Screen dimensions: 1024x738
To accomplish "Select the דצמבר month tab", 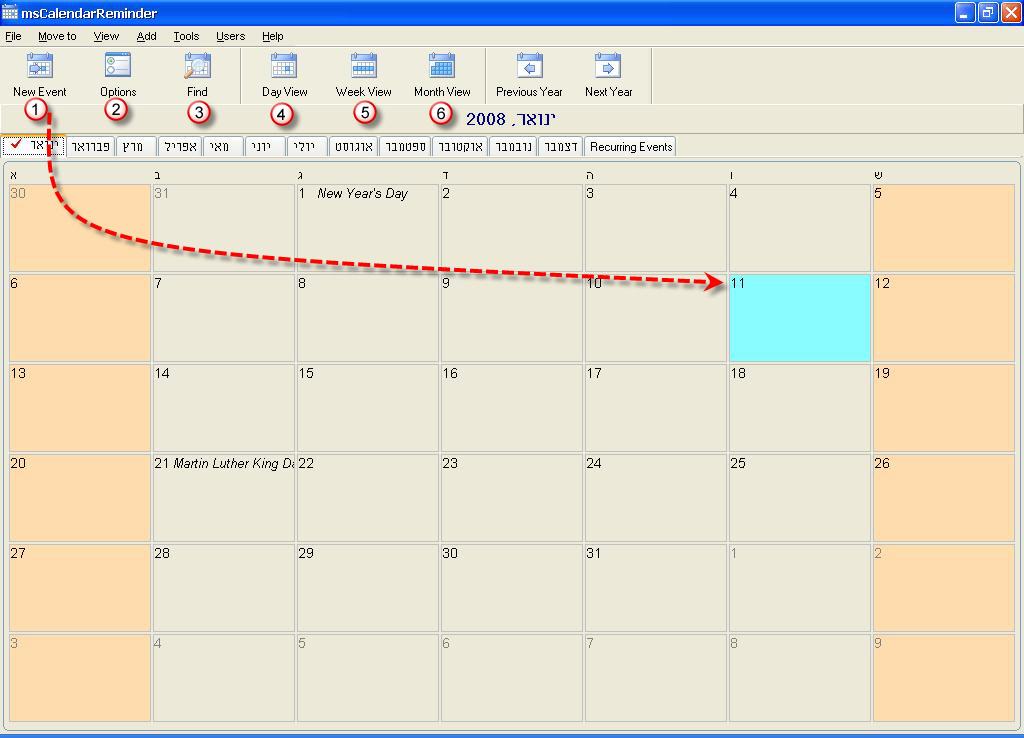I will 559,147.
